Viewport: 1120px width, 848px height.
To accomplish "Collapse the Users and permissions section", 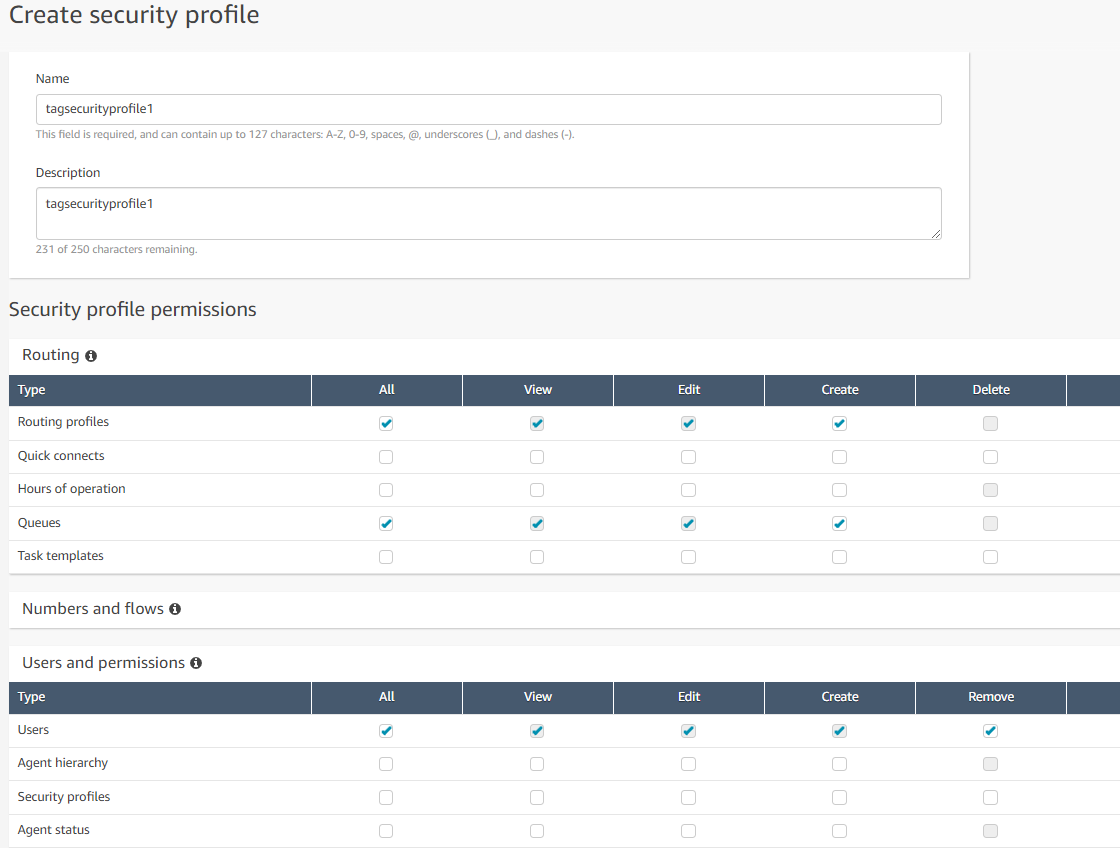I will (x=564, y=663).
